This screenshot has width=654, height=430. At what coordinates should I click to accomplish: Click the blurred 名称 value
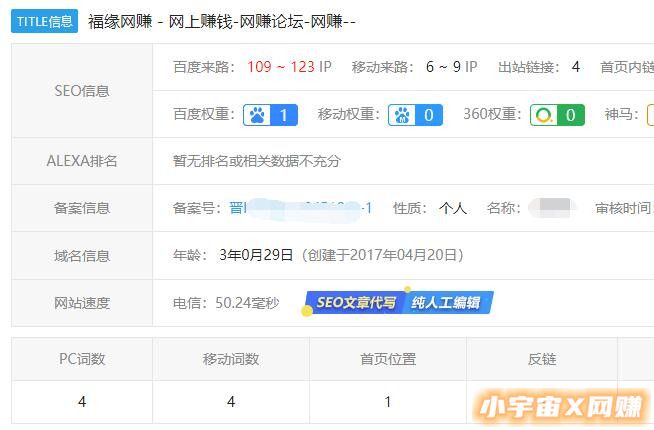coord(553,208)
